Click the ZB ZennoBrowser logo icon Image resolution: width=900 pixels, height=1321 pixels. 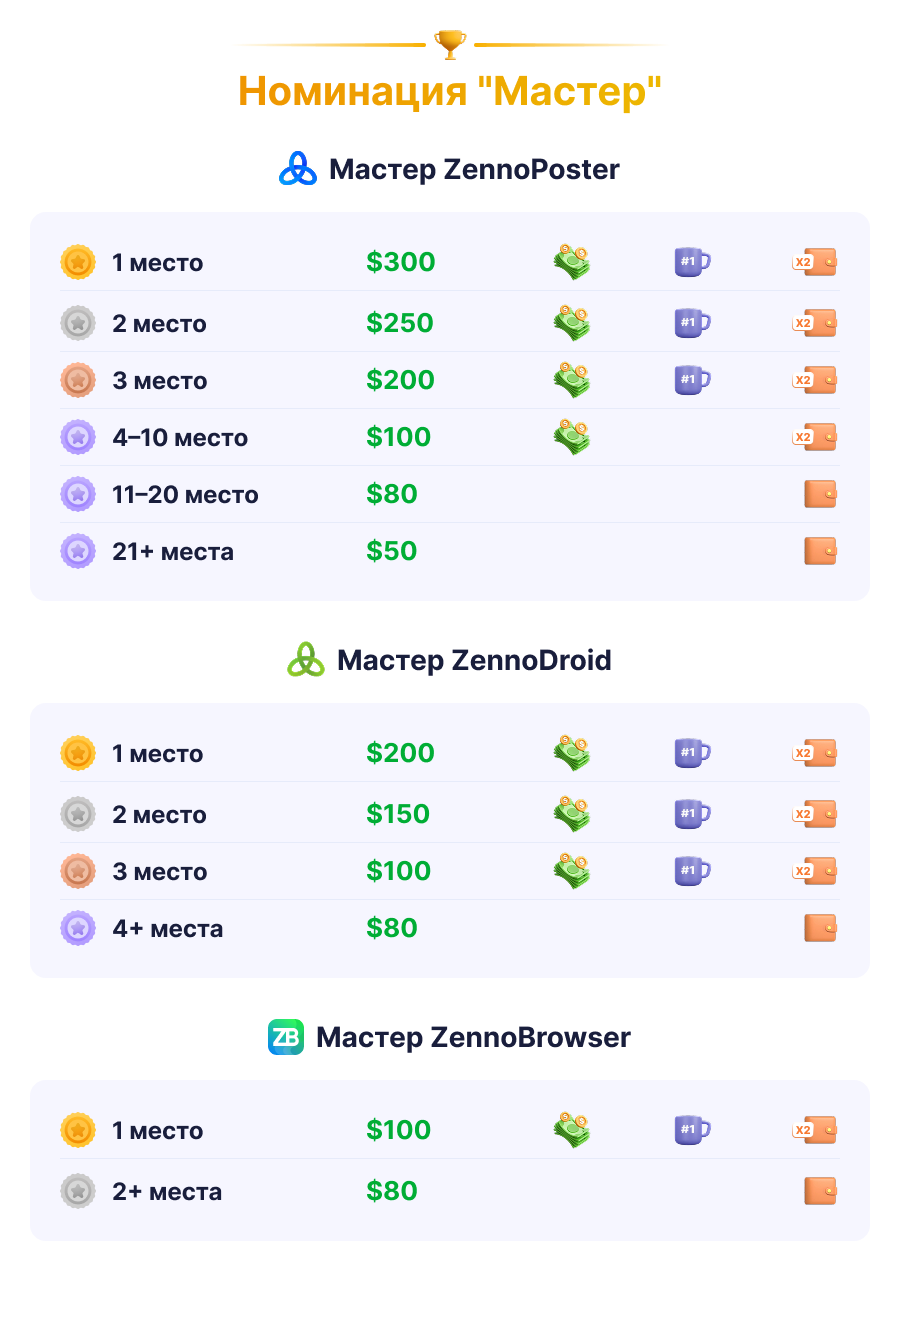point(286,1037)
